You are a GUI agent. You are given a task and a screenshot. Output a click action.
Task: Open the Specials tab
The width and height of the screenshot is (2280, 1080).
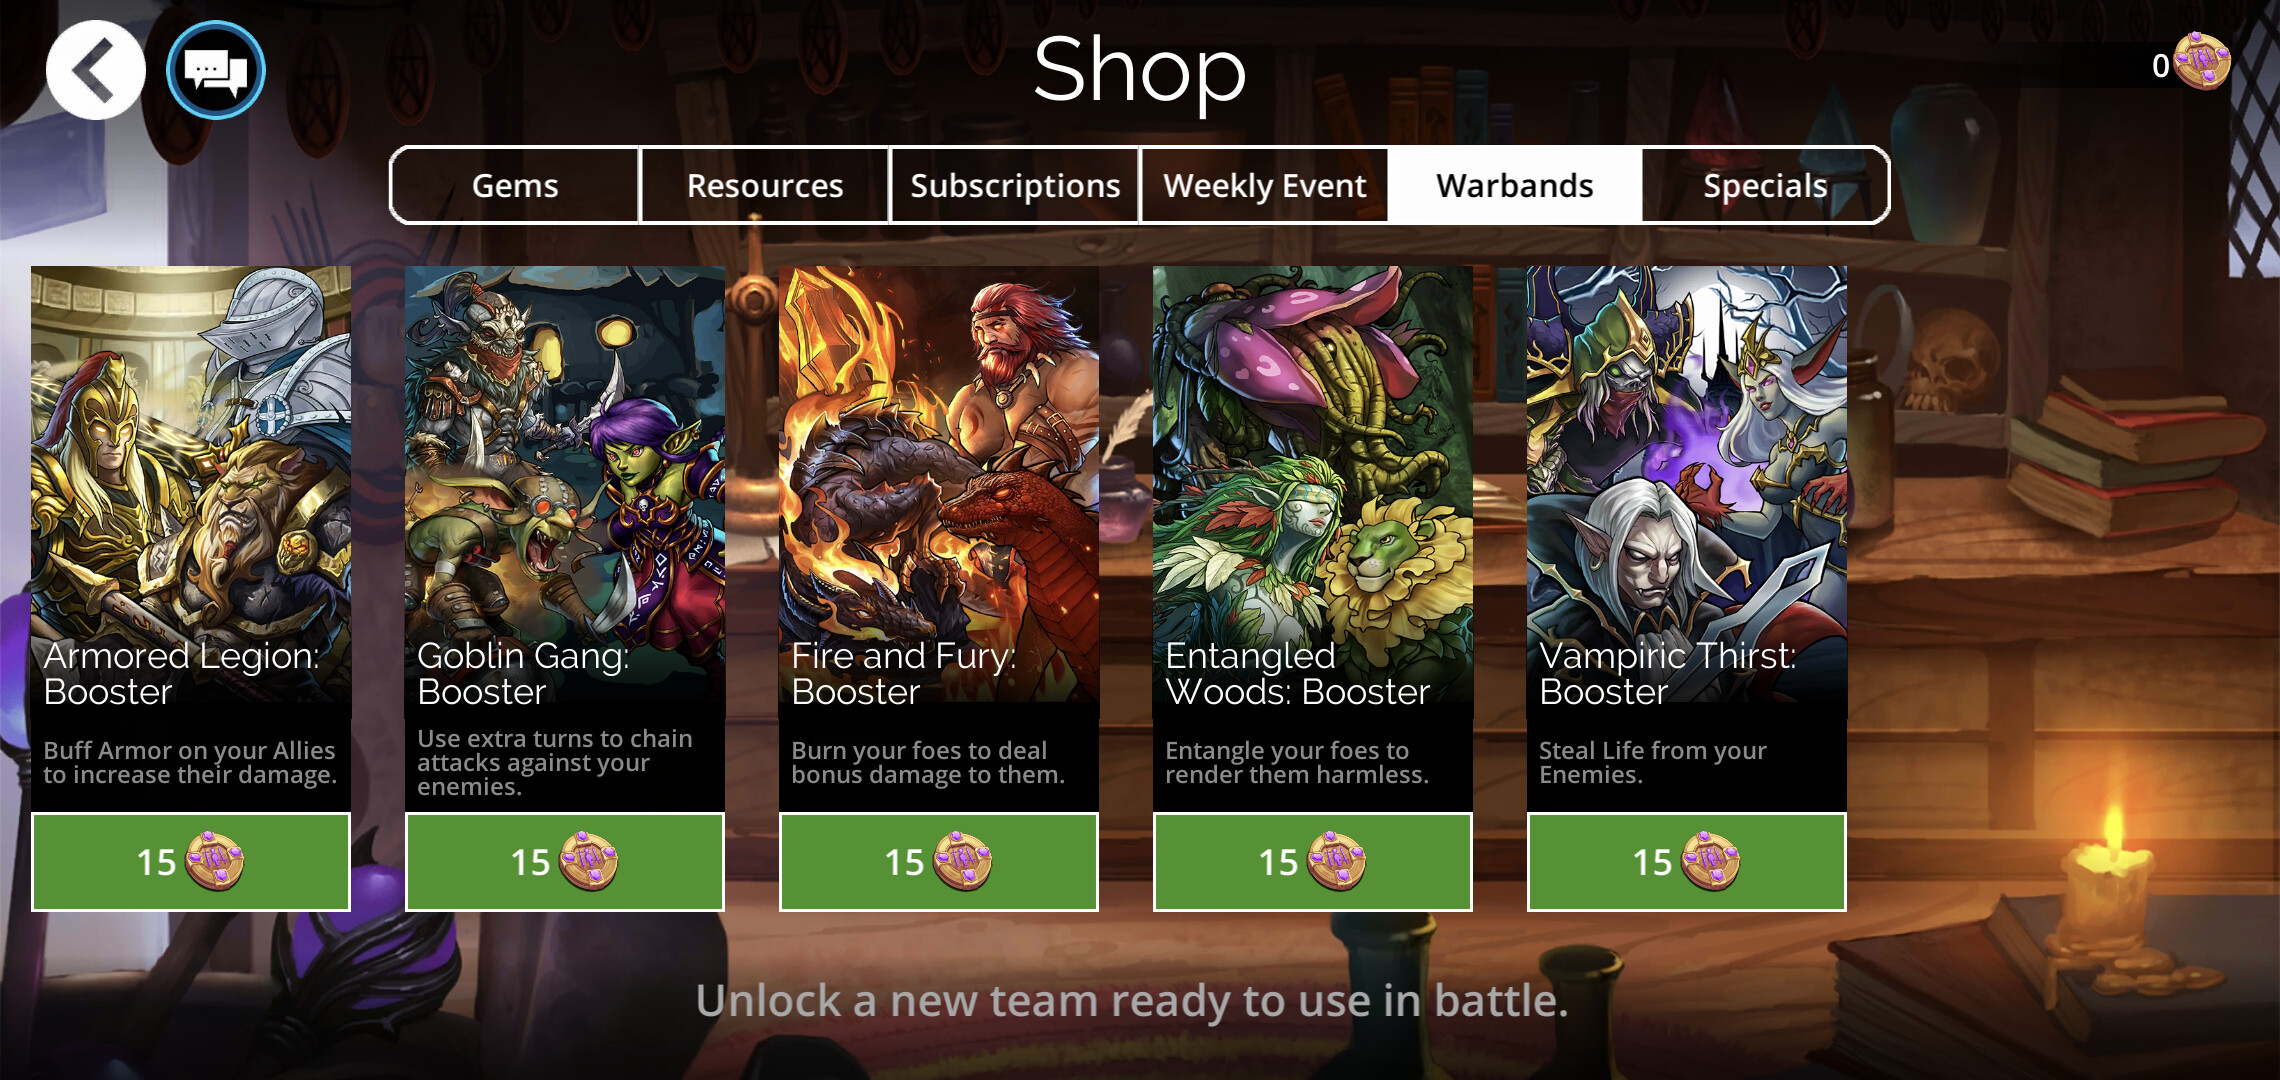pyautogui.click(x=1765, y=185)
